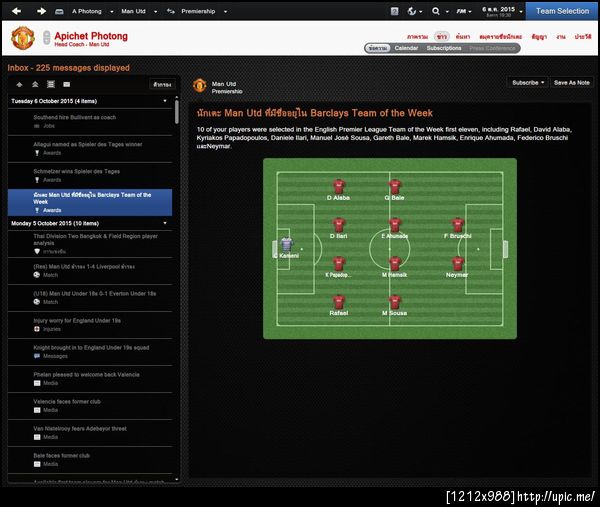The width and height of the screenshot is (600, 507).
Task: Click the envelope icon in inbox toolbar
Action: [67, 85]
